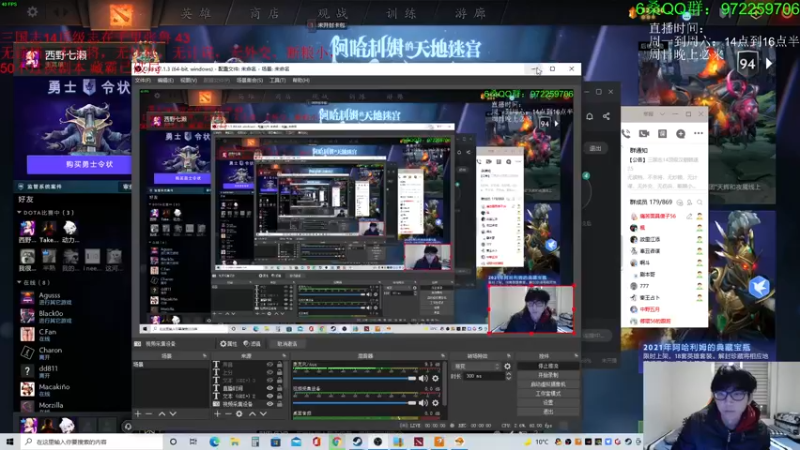This screenshot has width=800, height=450.
Task: Start video call in QQ group window
Action: pos(644,134)
